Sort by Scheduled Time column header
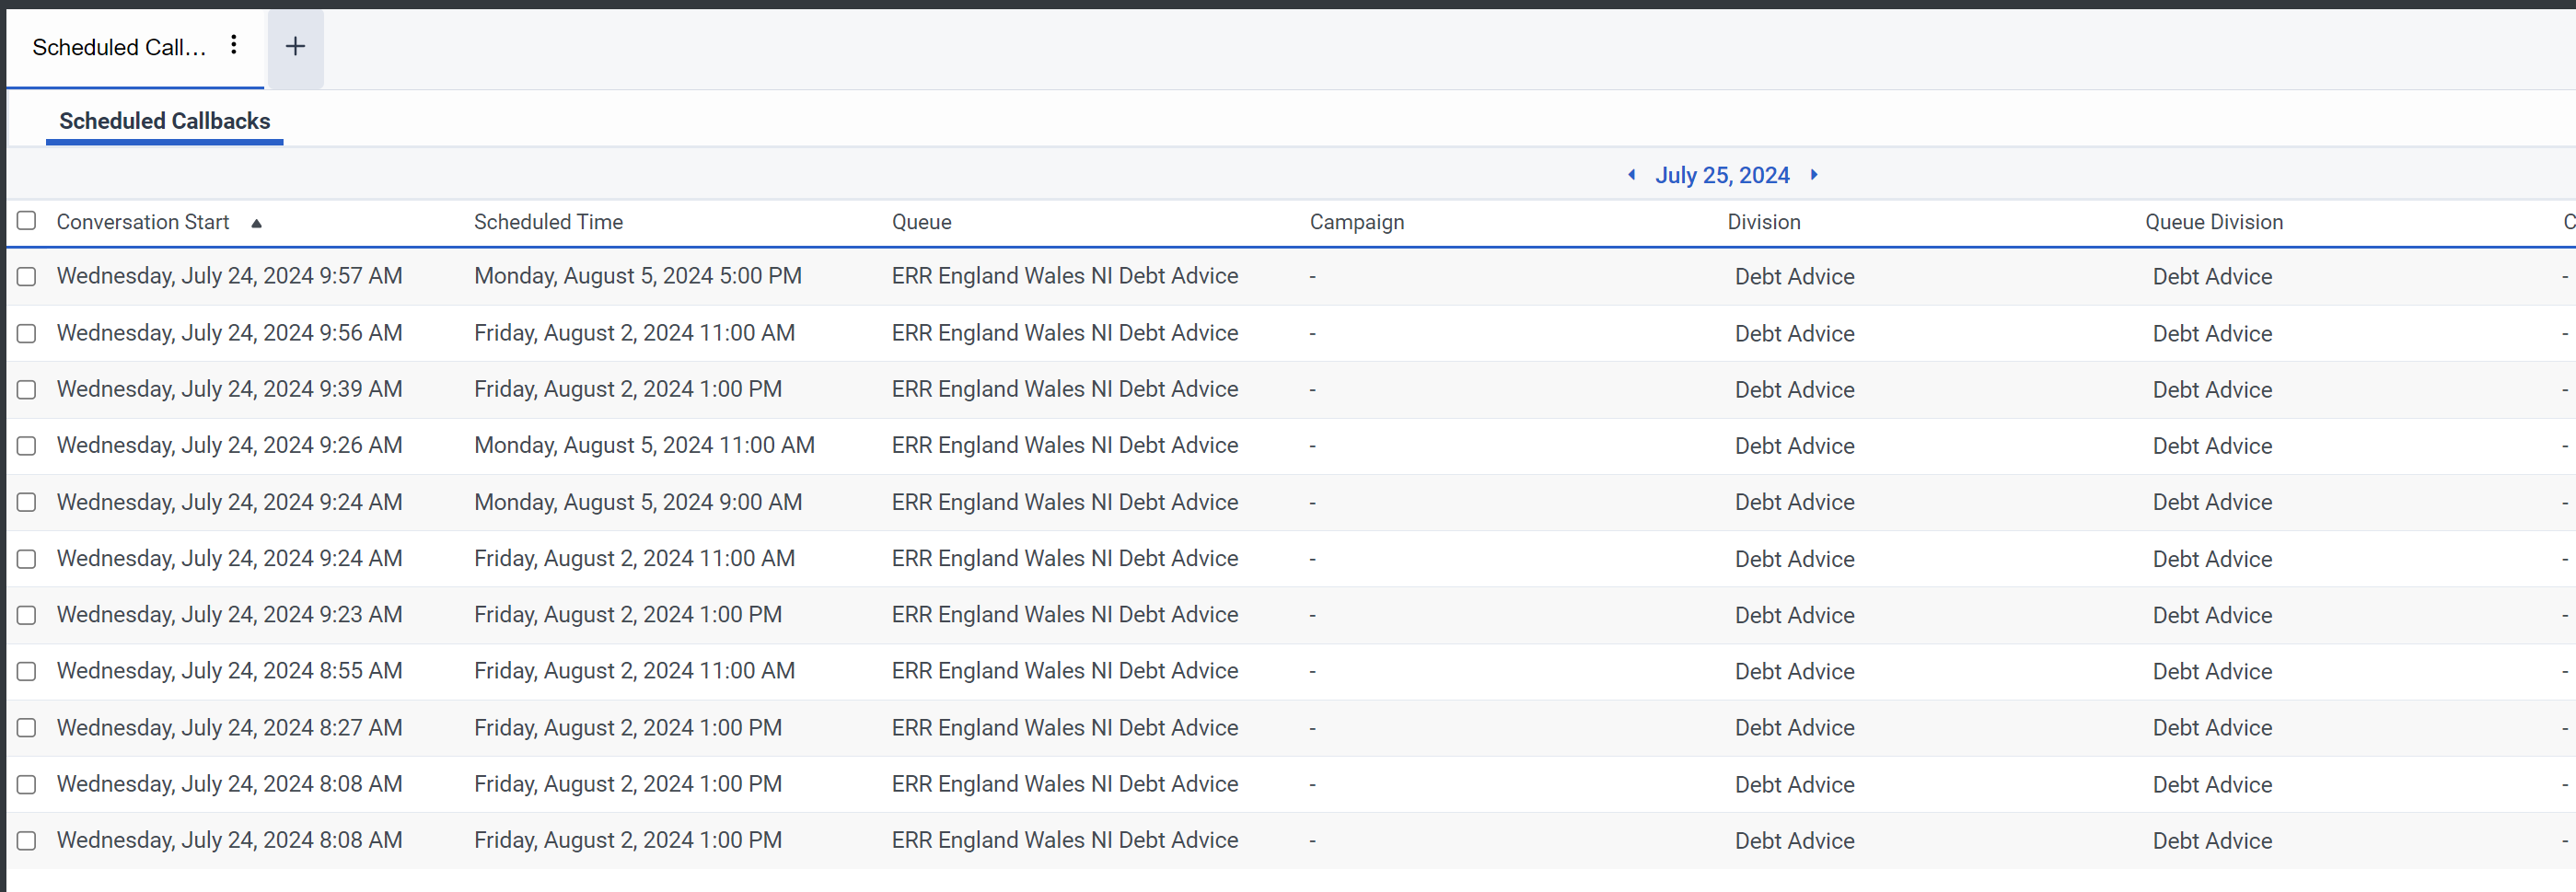Image resolution: width=2576 pixels, height=892 pixels. [x=548, y=222]
